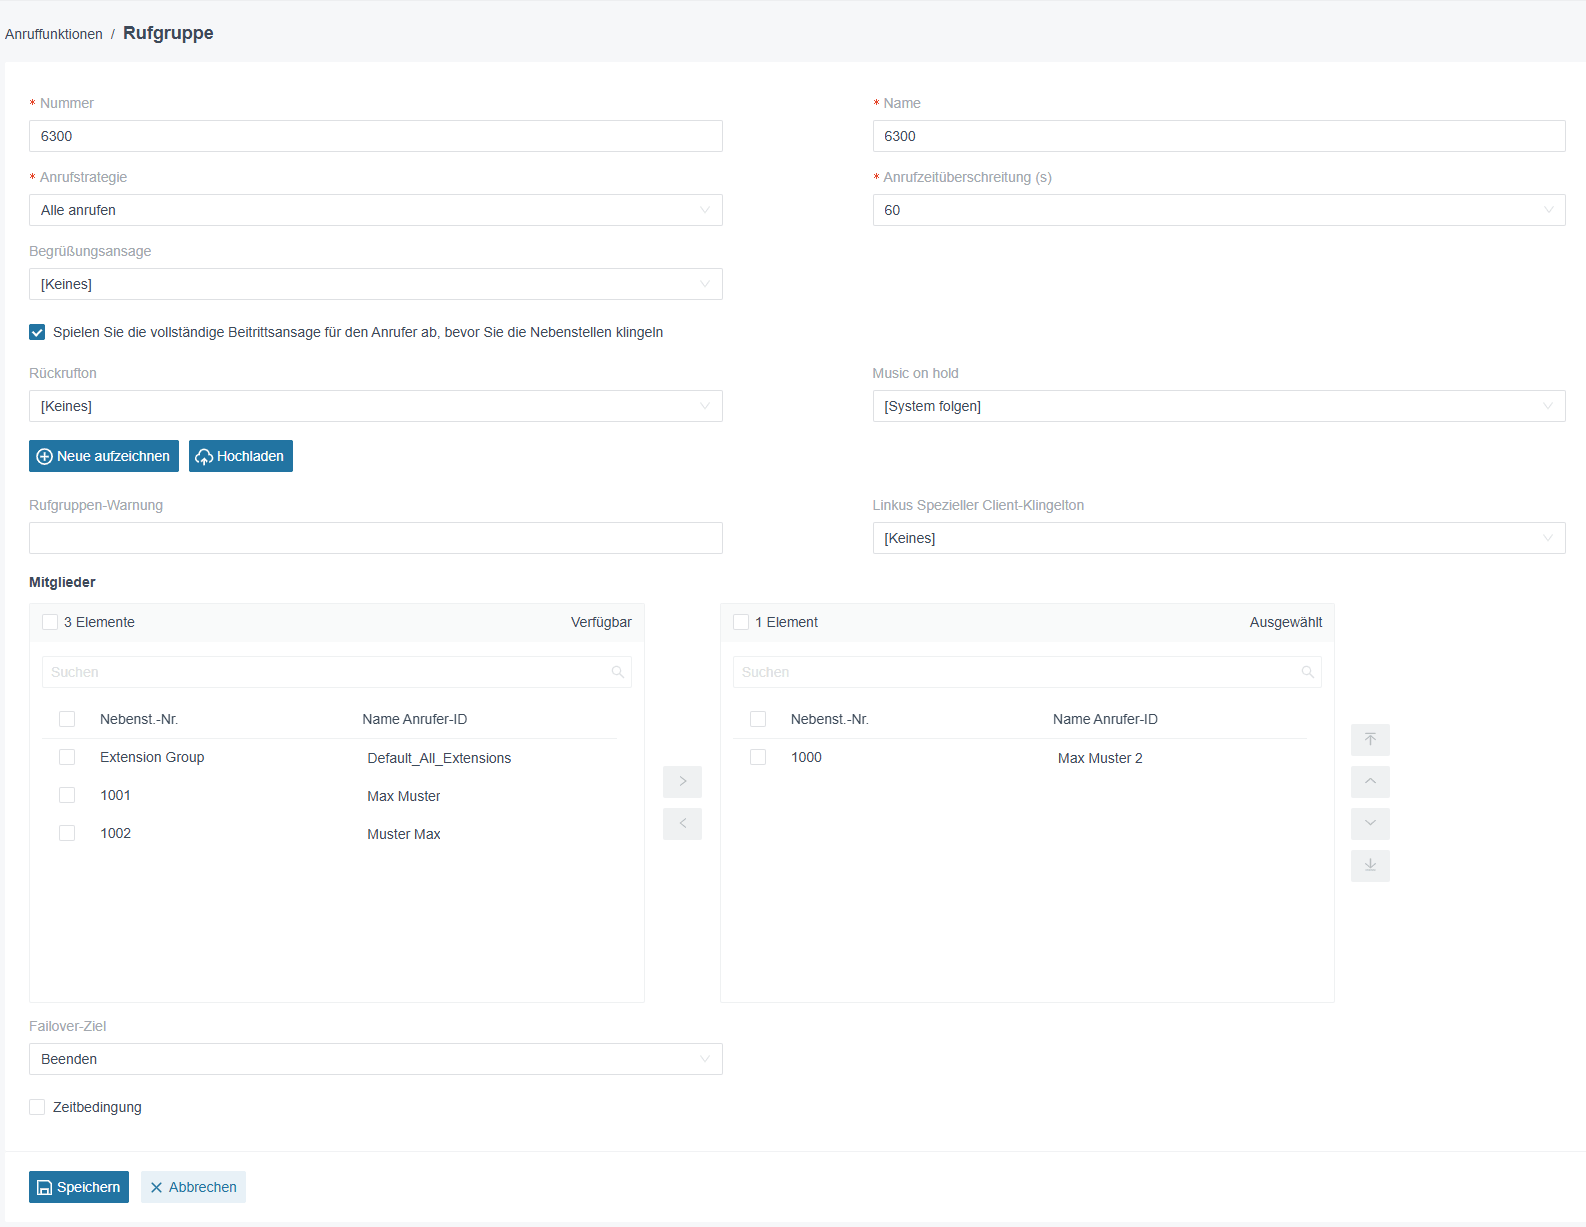
Task: Check extension 1000 Max Muster 2
Action: pyautogui.click(x=758, y=757)
